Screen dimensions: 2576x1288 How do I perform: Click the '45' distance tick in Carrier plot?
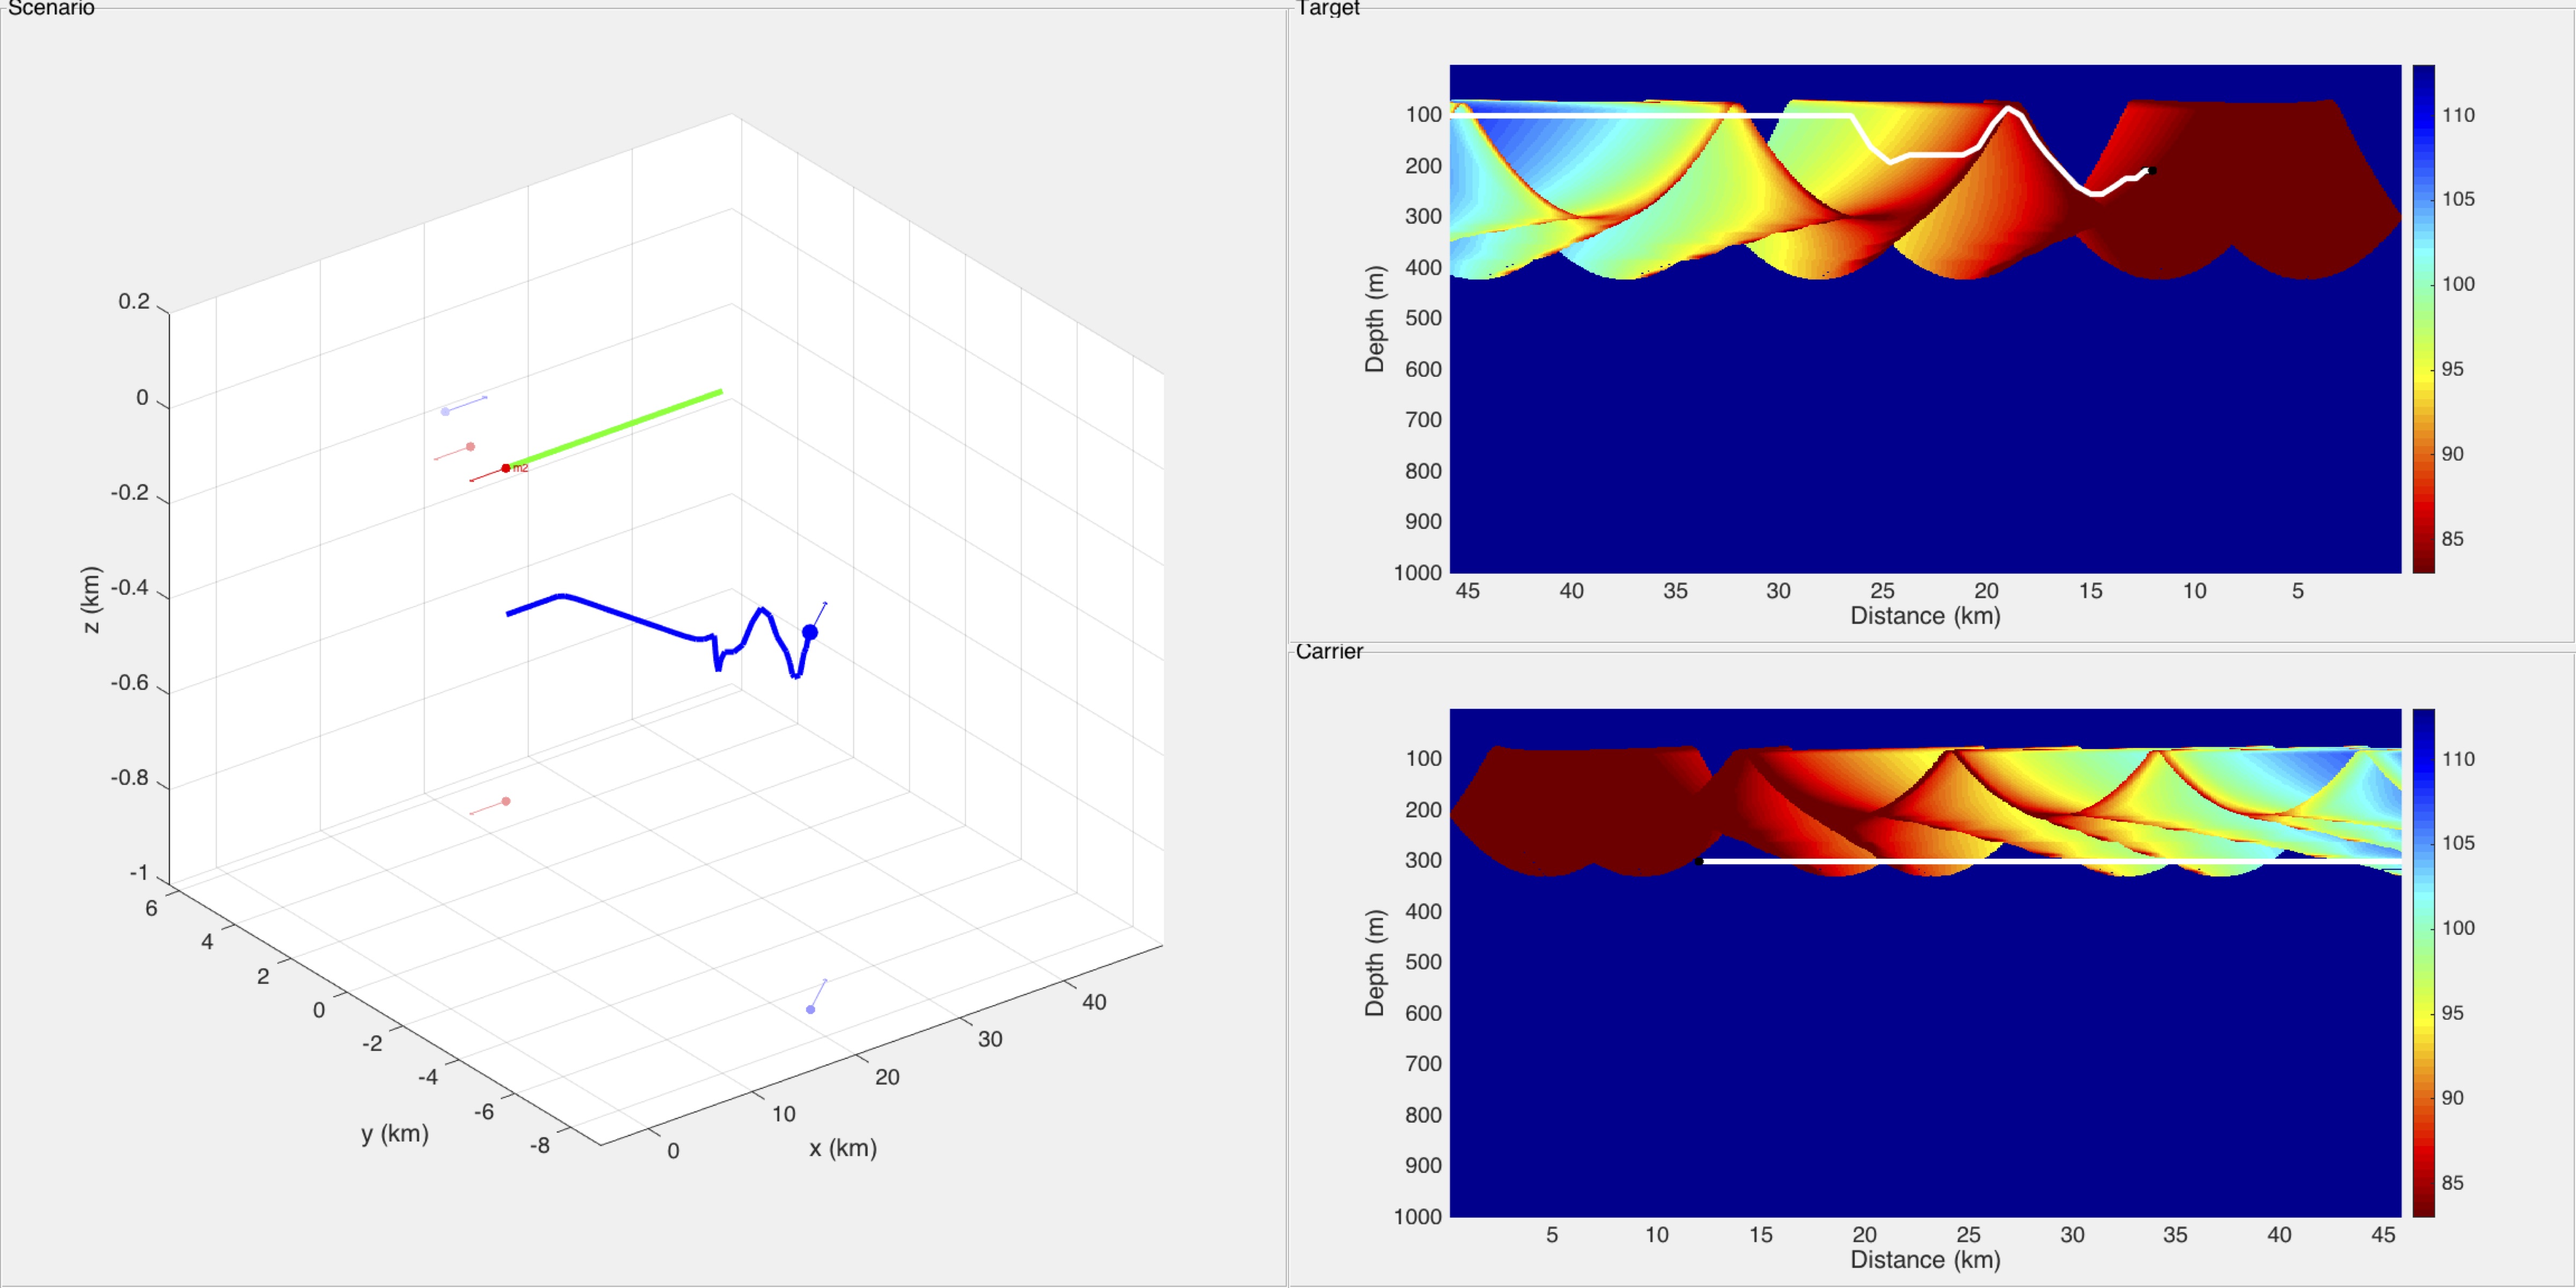point(2383,1235)
